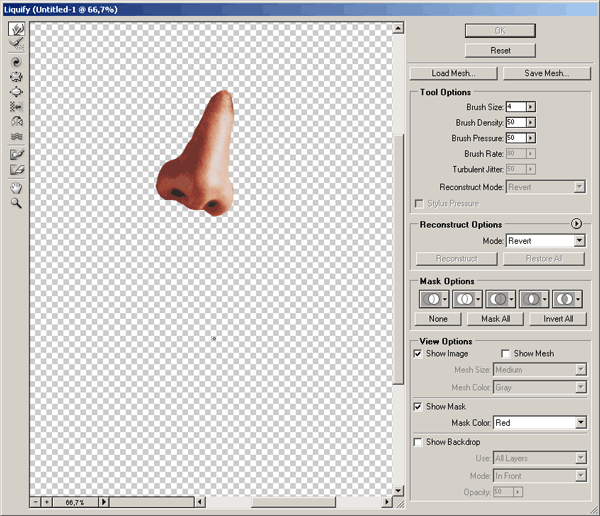Click the Brush Density input field
Viewport: 600px width, 516px height.
(515, 122)
